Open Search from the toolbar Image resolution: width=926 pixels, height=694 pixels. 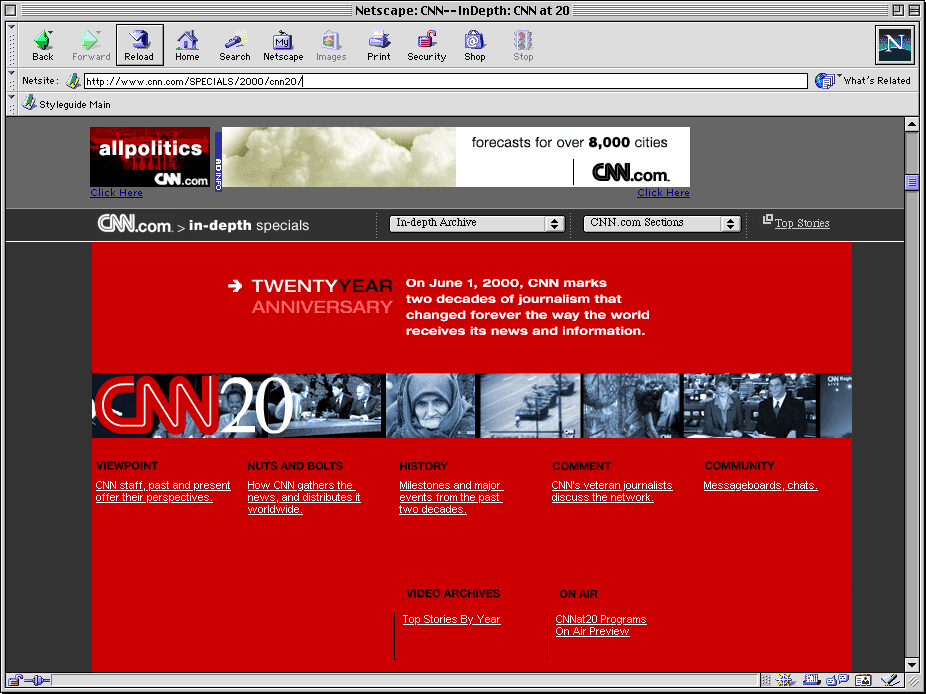click(235, 45)
